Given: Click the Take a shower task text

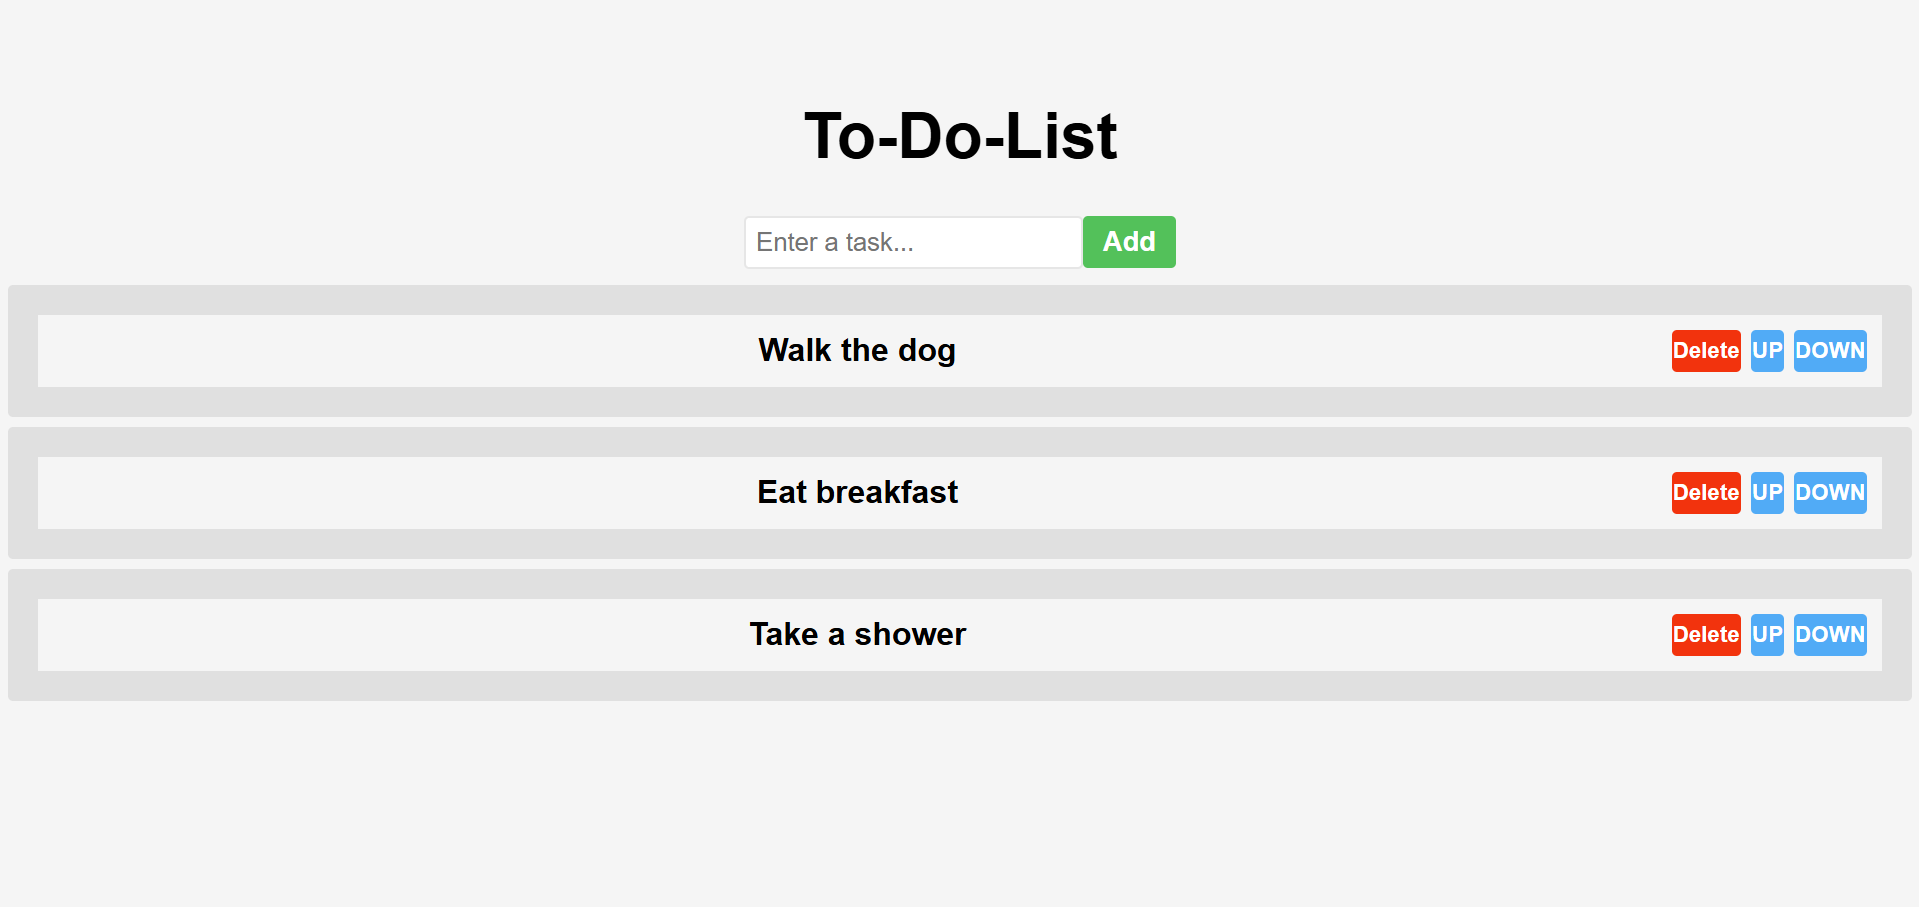Looking at the screenshot, I should tap(857, 635).
